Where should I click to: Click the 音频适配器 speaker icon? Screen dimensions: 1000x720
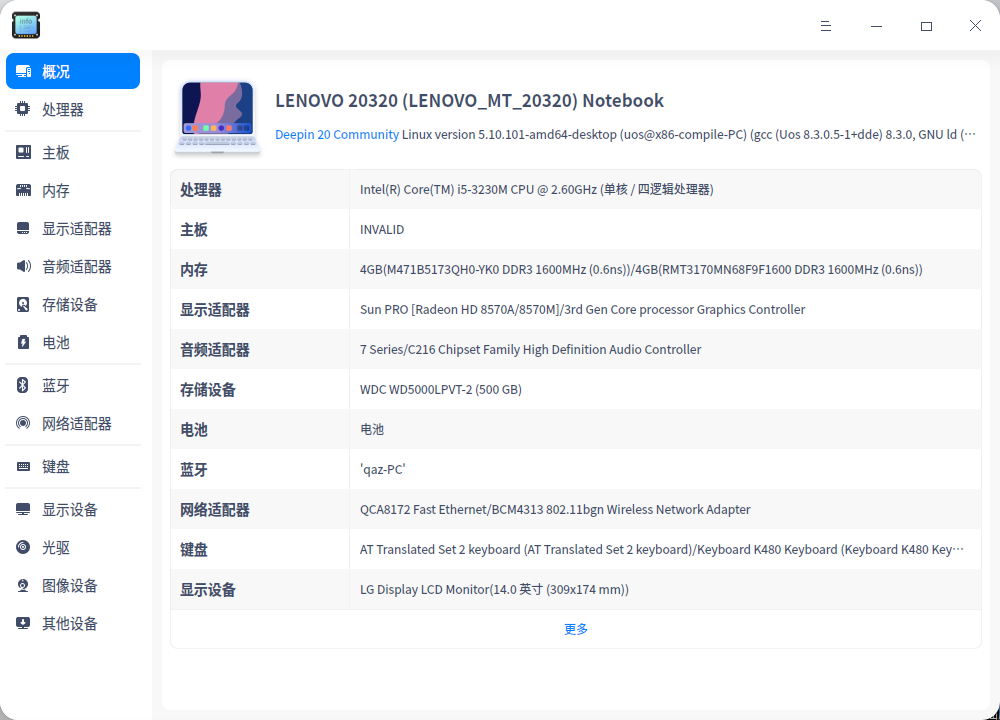[x=23, y=266]
